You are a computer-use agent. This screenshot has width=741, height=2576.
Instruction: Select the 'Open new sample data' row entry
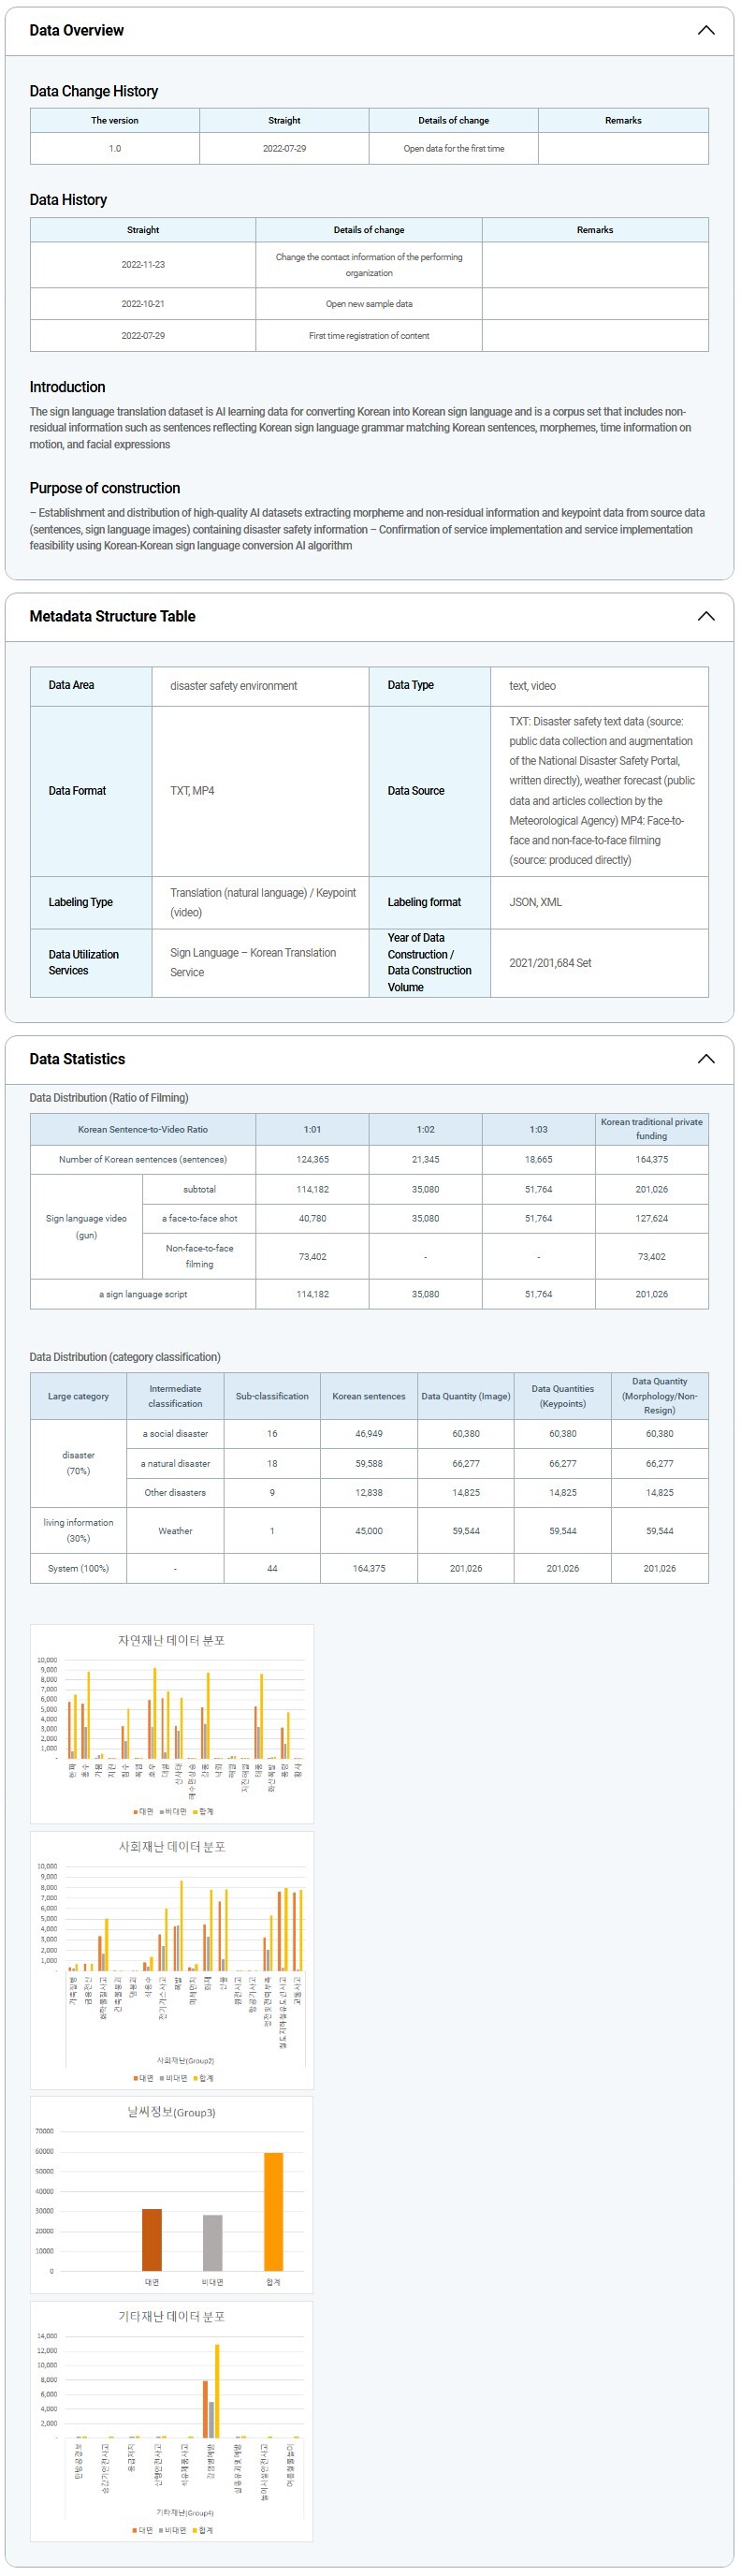(x=368, y=304)
